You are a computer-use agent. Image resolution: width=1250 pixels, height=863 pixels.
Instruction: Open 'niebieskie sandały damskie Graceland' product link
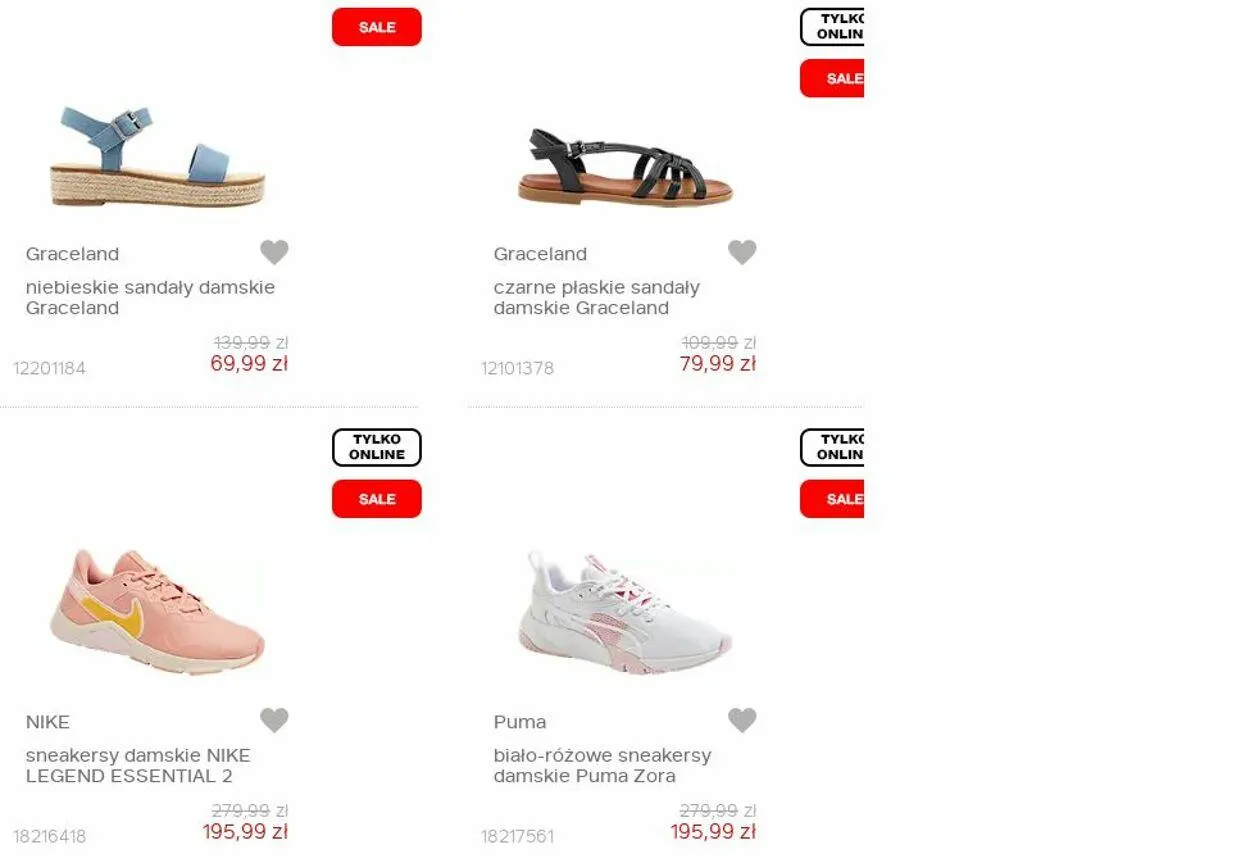pos(150,298)
